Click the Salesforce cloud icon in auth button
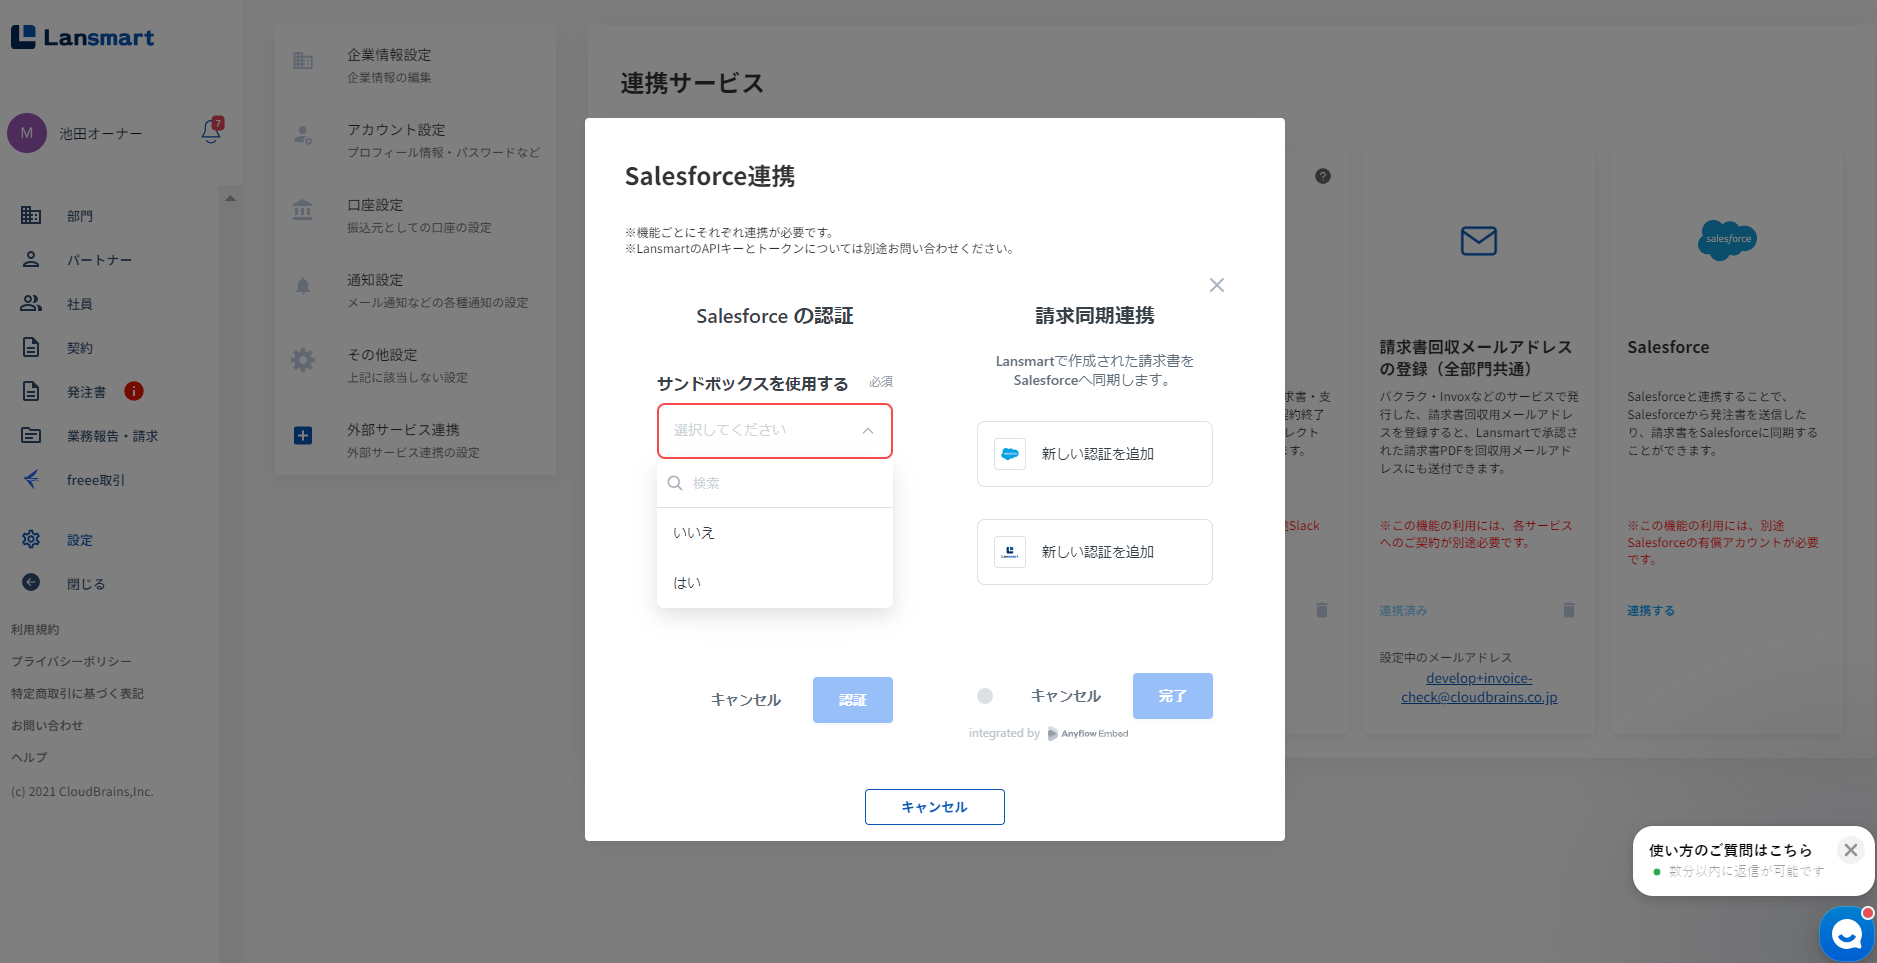The width and height of the screenshot is (1877, 963). click(1010, 454)
